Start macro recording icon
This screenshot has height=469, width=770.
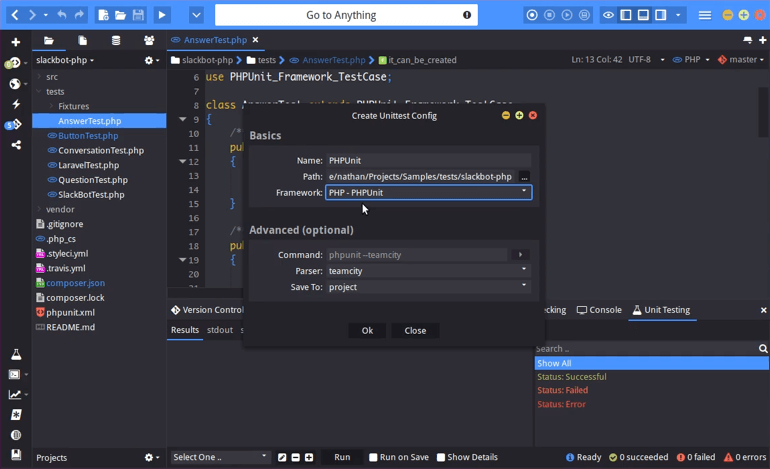532,15
